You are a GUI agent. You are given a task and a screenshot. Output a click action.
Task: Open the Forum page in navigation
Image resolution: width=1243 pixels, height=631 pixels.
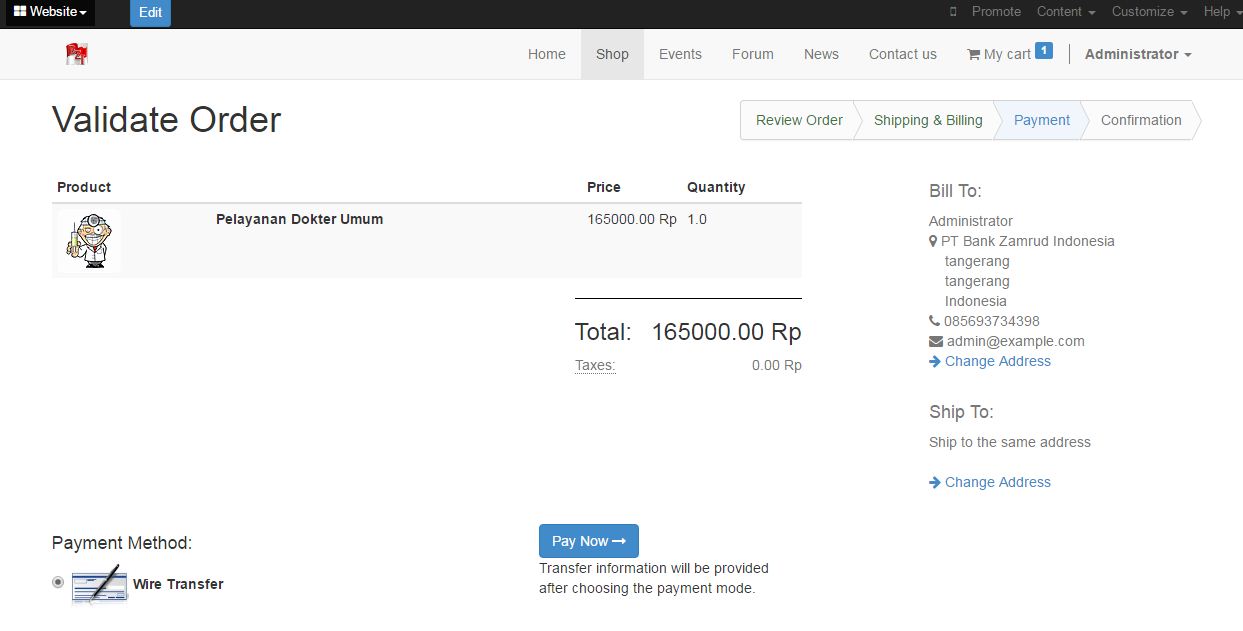click(x=752, y=55)
